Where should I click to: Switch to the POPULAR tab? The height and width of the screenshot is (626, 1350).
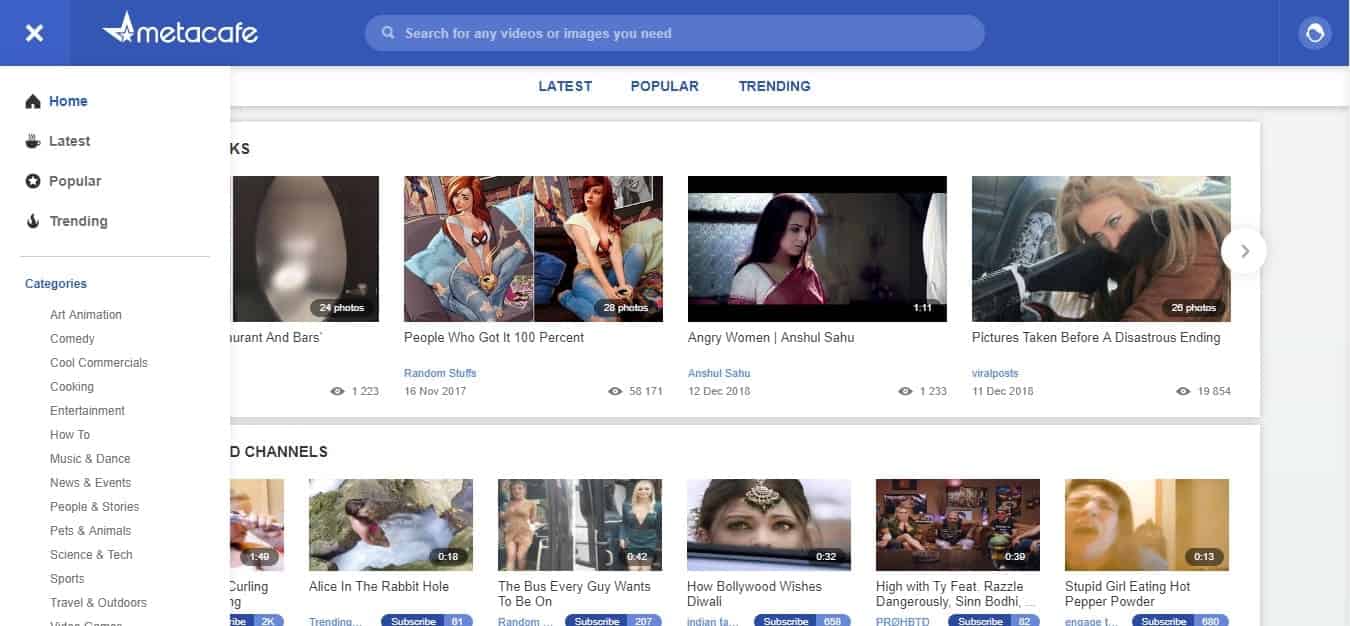coord(664,86)
